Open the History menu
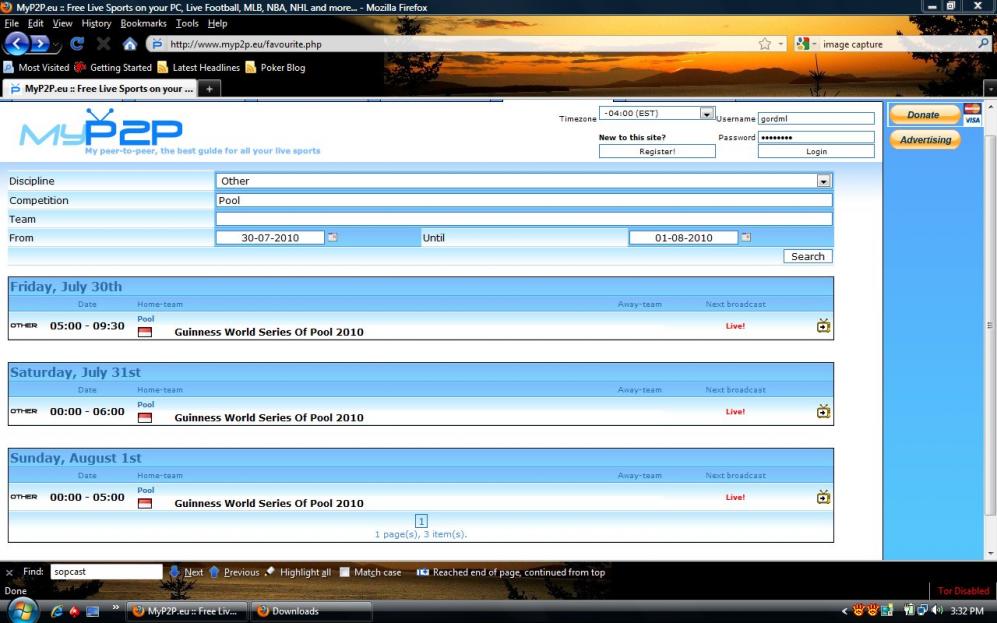Image resolution: width=997 pixels, height=623 pixels. (96, 23)
